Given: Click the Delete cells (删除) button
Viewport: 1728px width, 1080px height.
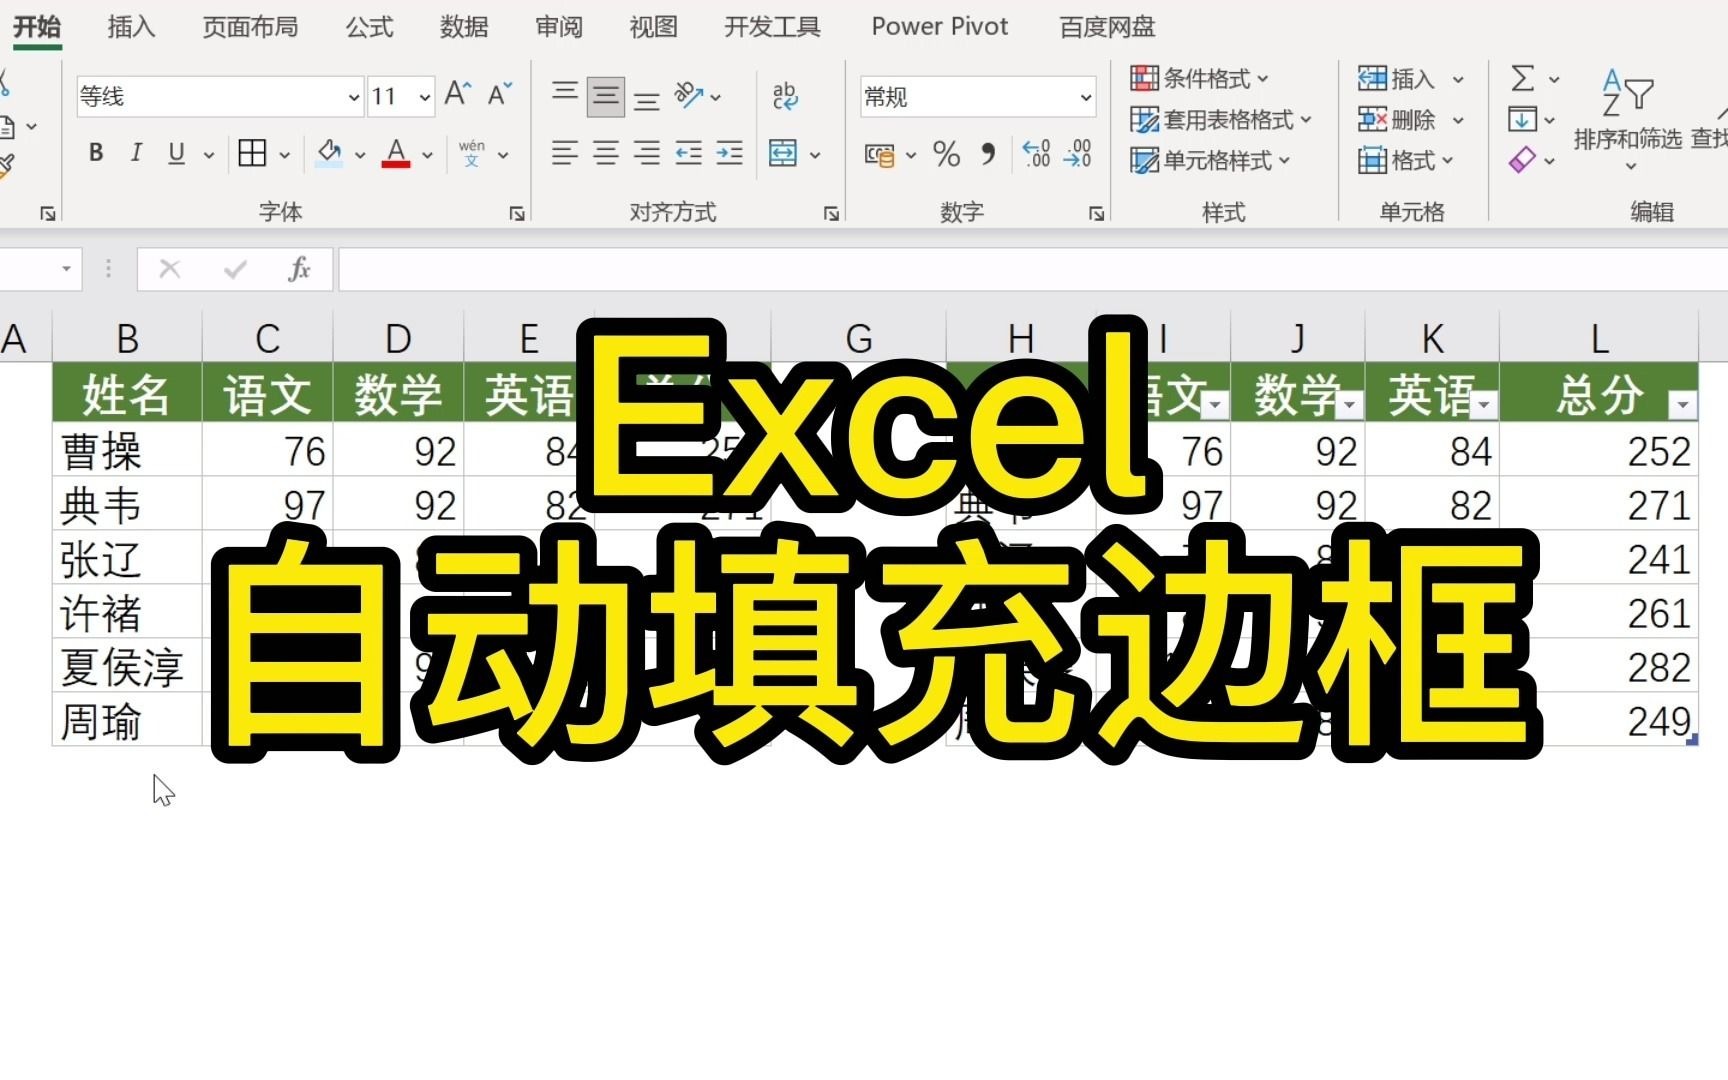Looking at the screenshot, I should pos(1396,120).
